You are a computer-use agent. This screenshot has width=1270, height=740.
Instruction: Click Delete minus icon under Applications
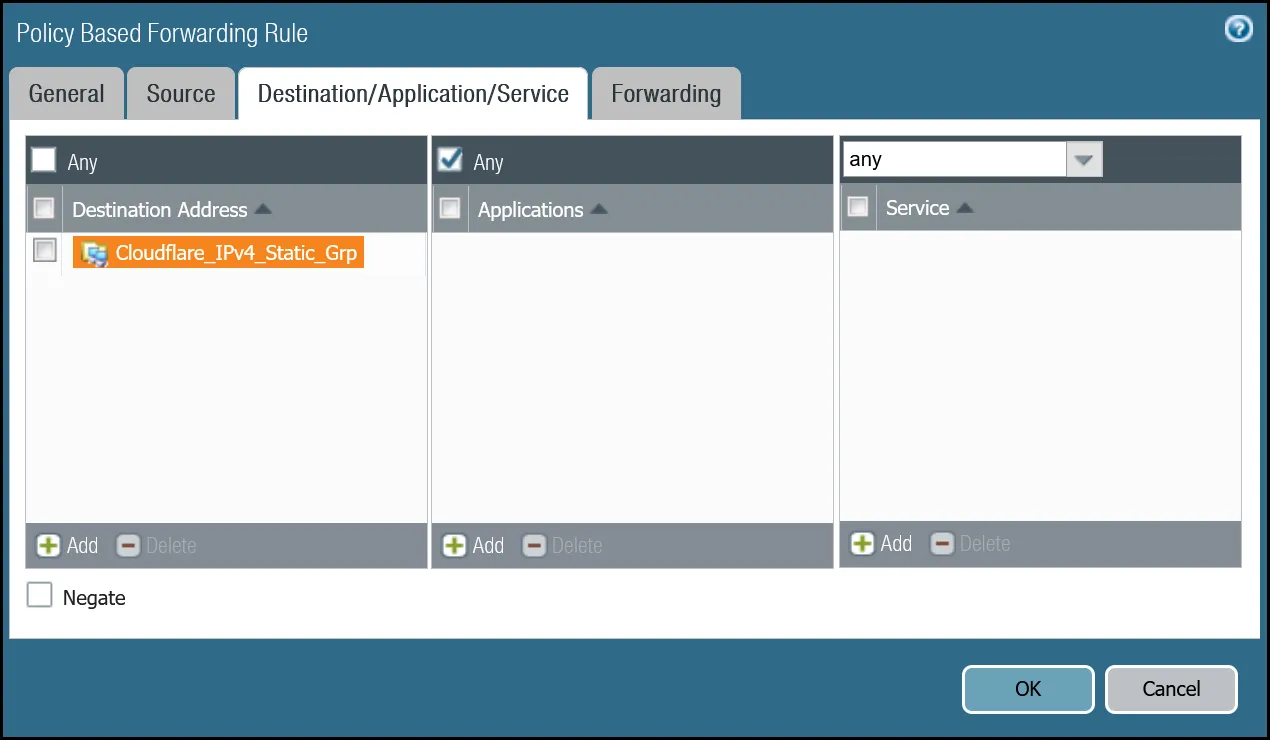point(534,546)
